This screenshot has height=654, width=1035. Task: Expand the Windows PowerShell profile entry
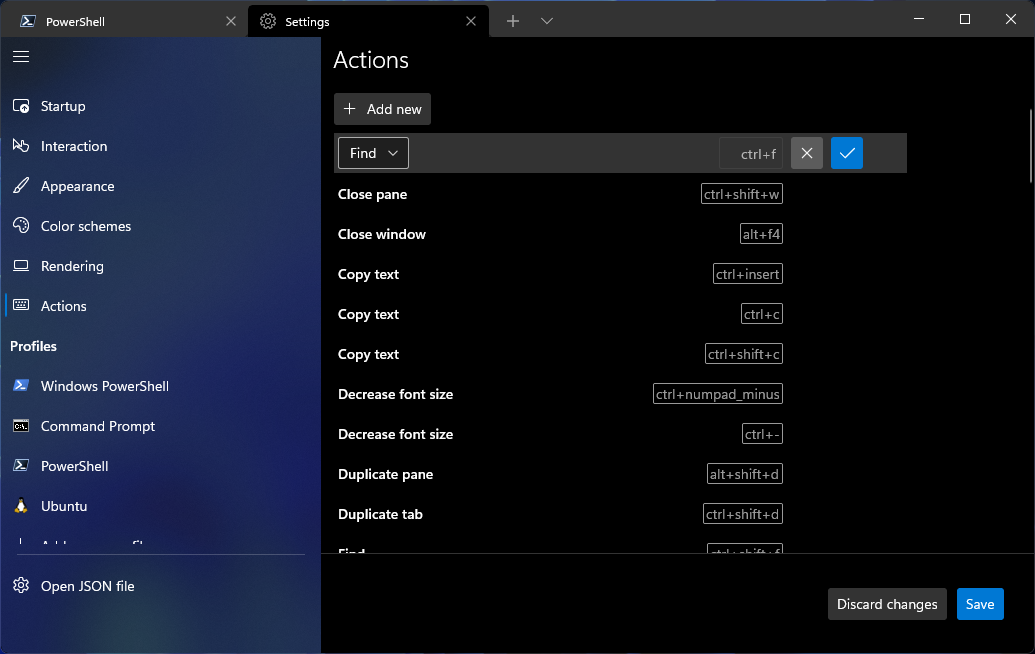106,386
